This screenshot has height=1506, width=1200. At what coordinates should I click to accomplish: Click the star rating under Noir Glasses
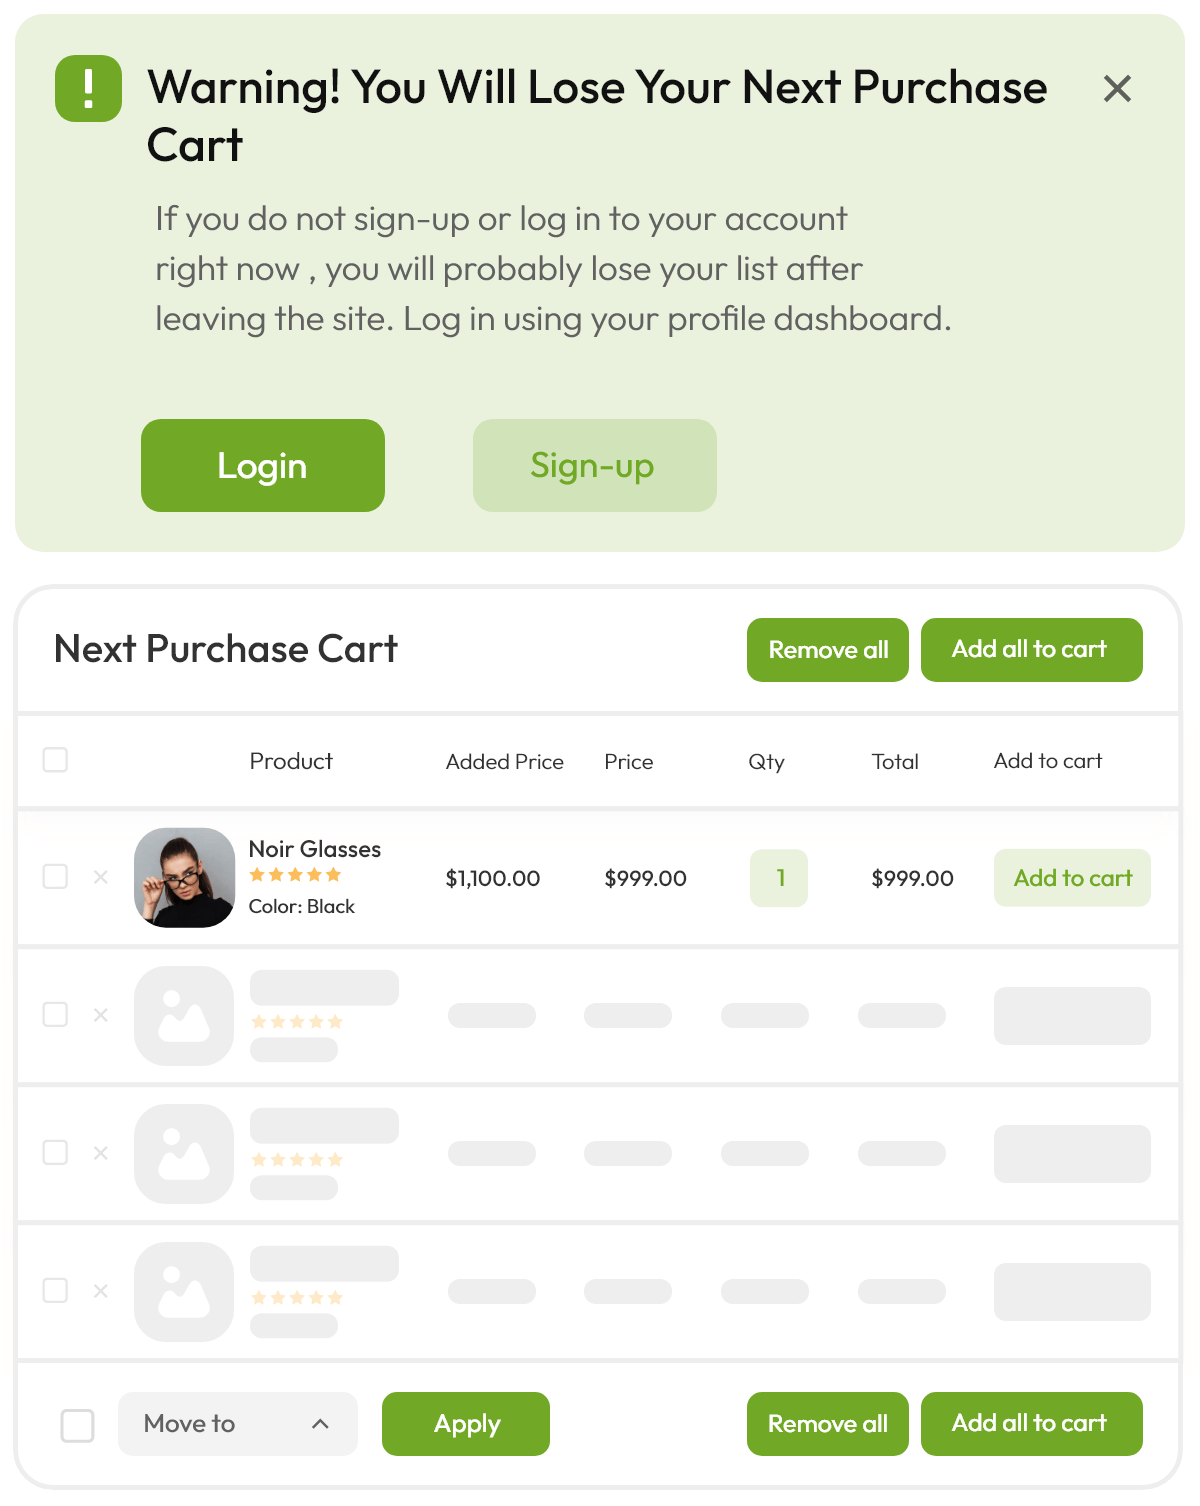point(295,875)
